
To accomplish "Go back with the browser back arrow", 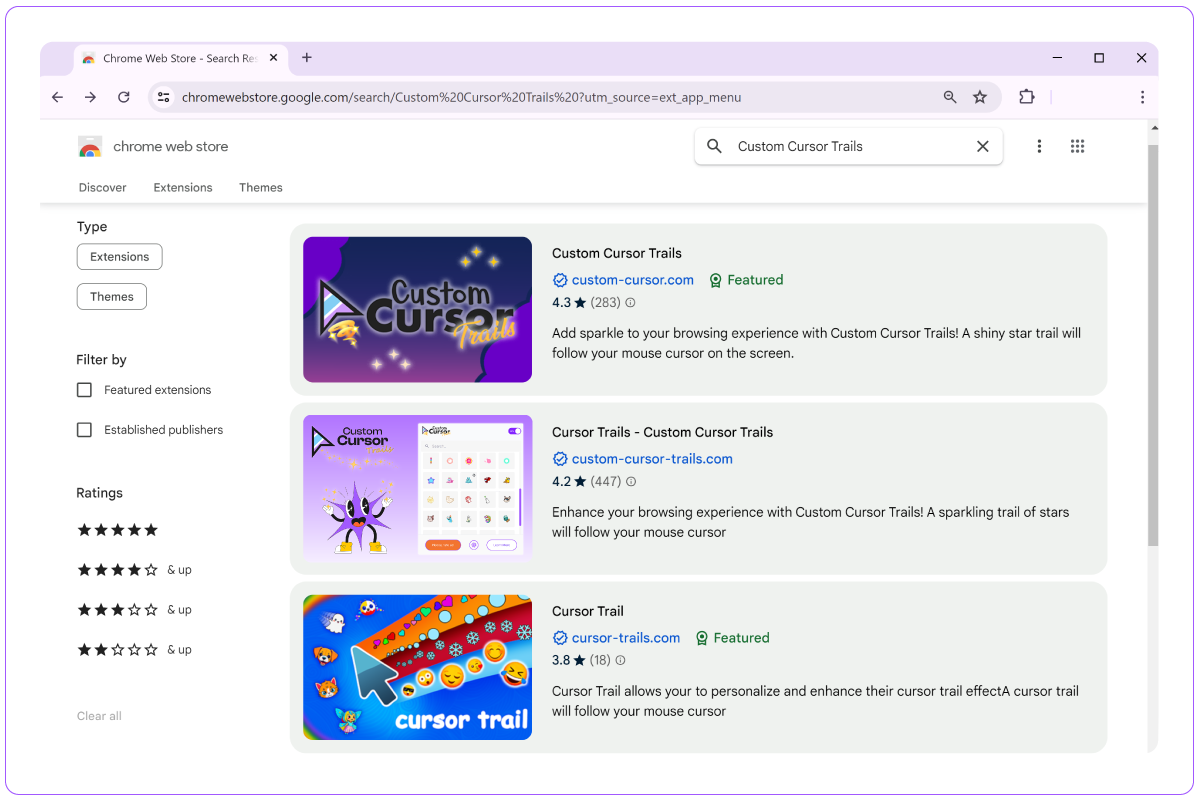I will [57, 97].
